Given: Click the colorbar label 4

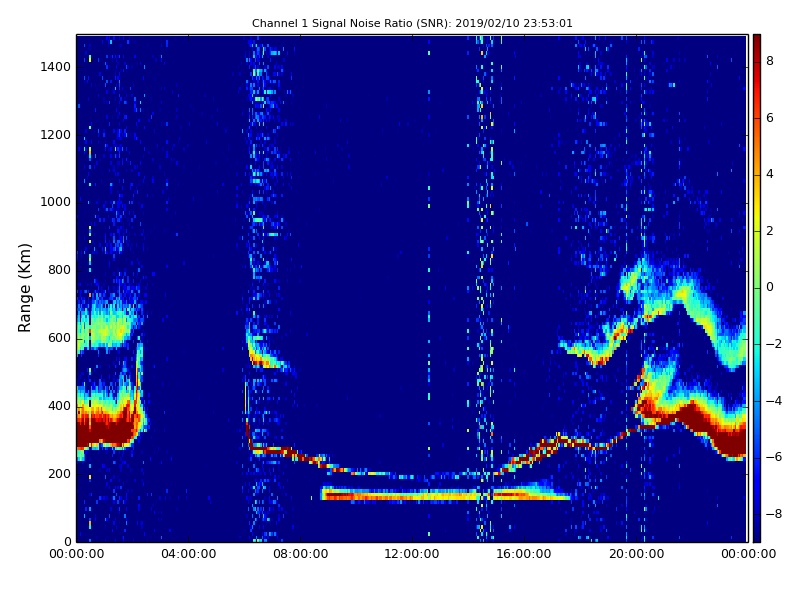Looking at the screenshot, I should point(770,174).
